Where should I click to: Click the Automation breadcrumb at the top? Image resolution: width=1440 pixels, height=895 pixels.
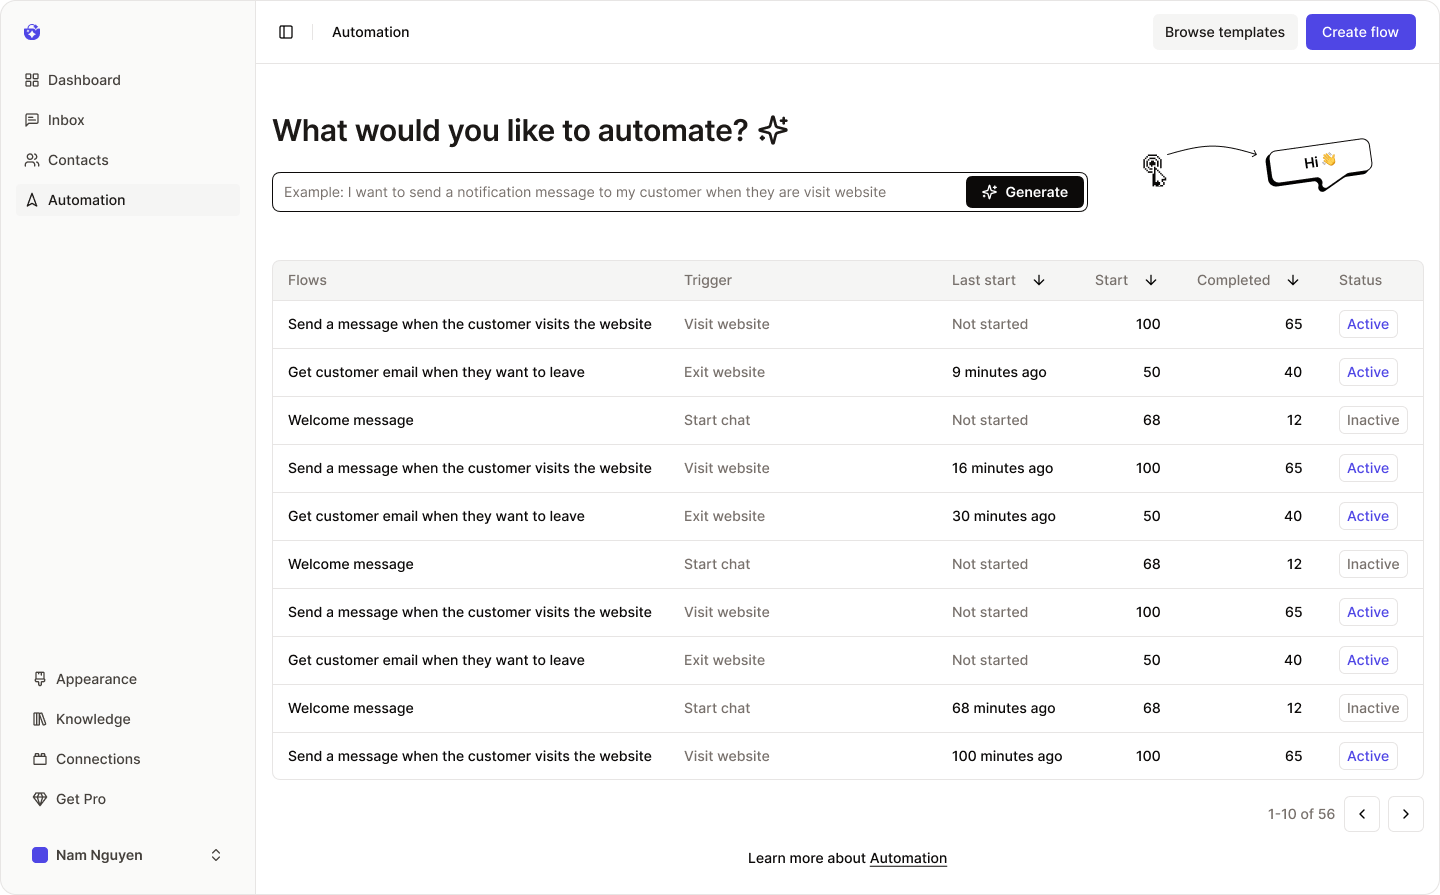(370, 31)
